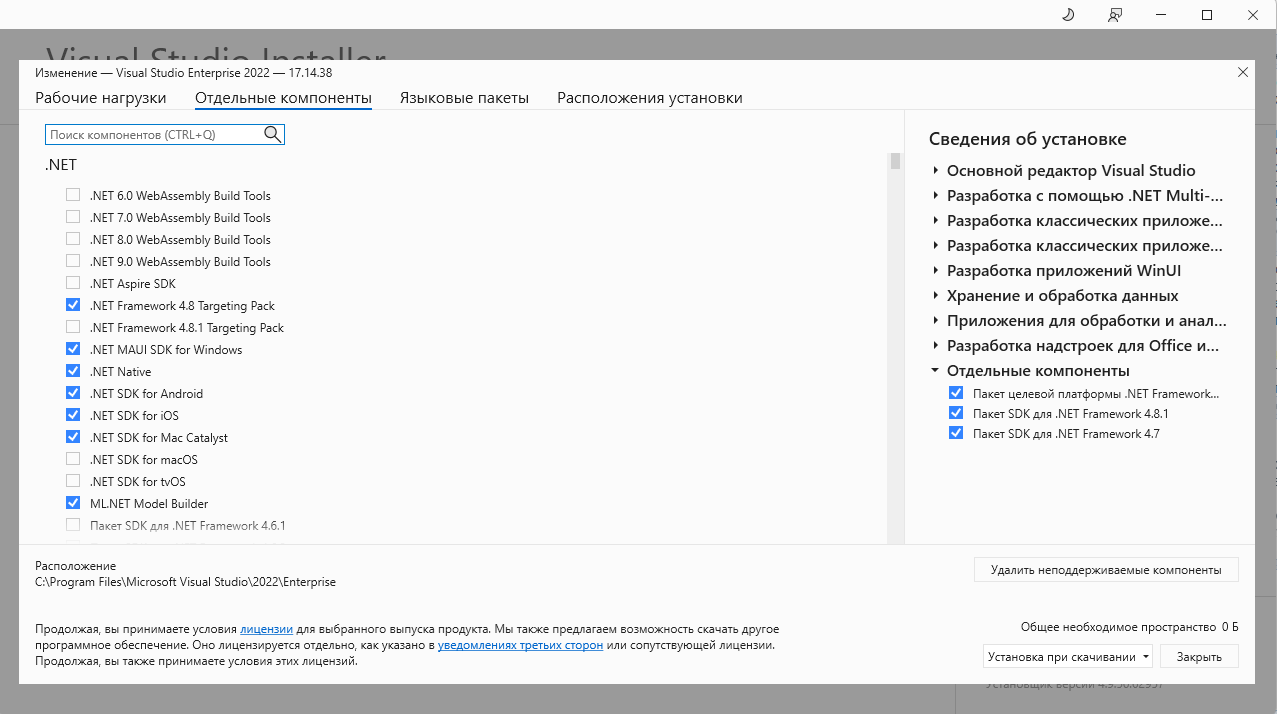Check .NET 6.0 WebAssembly Build Tools
1277x714 pixels.
pos(73,196)
